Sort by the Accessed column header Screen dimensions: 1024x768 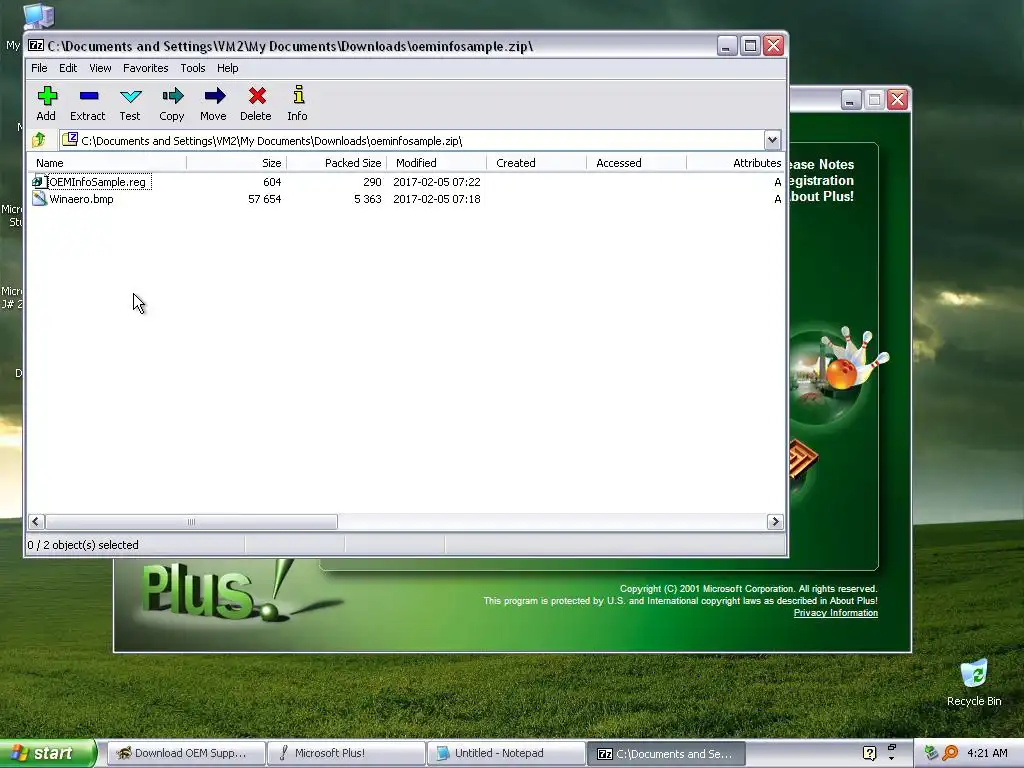(x=636, y=163)
